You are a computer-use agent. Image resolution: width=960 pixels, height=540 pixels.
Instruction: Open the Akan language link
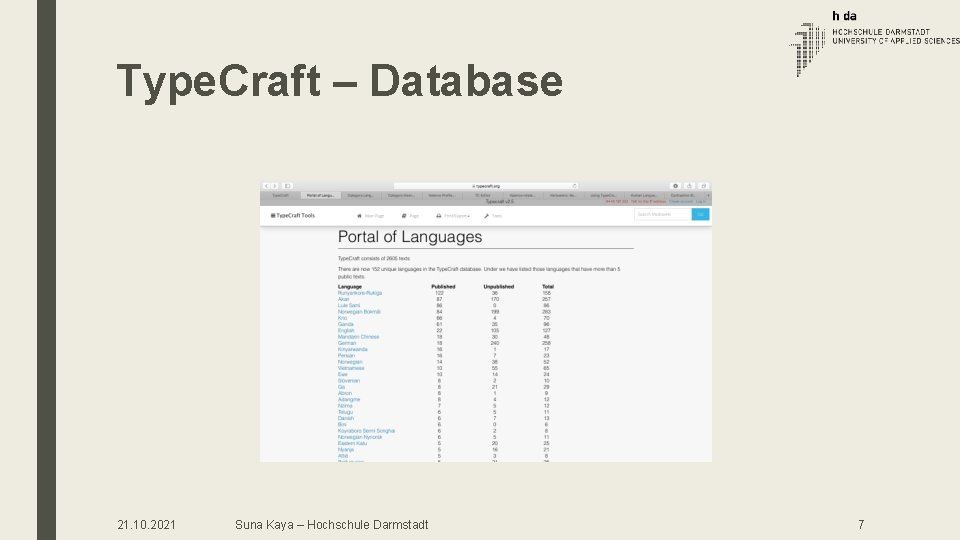click(x=343, y=299)
